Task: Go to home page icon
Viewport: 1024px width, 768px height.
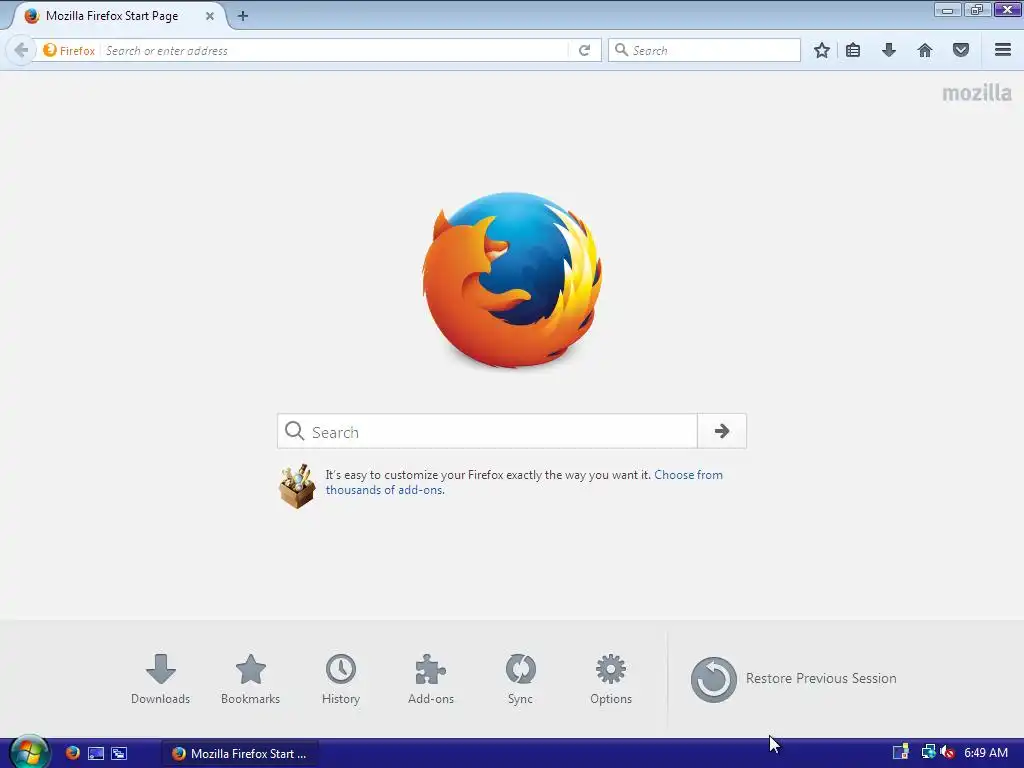Action: pyautogui.click(x=925, y=50)
